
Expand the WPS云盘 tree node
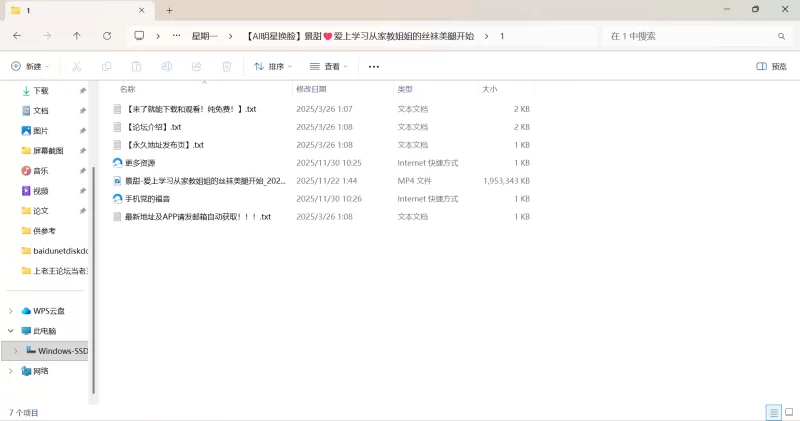tap(11, 311)
